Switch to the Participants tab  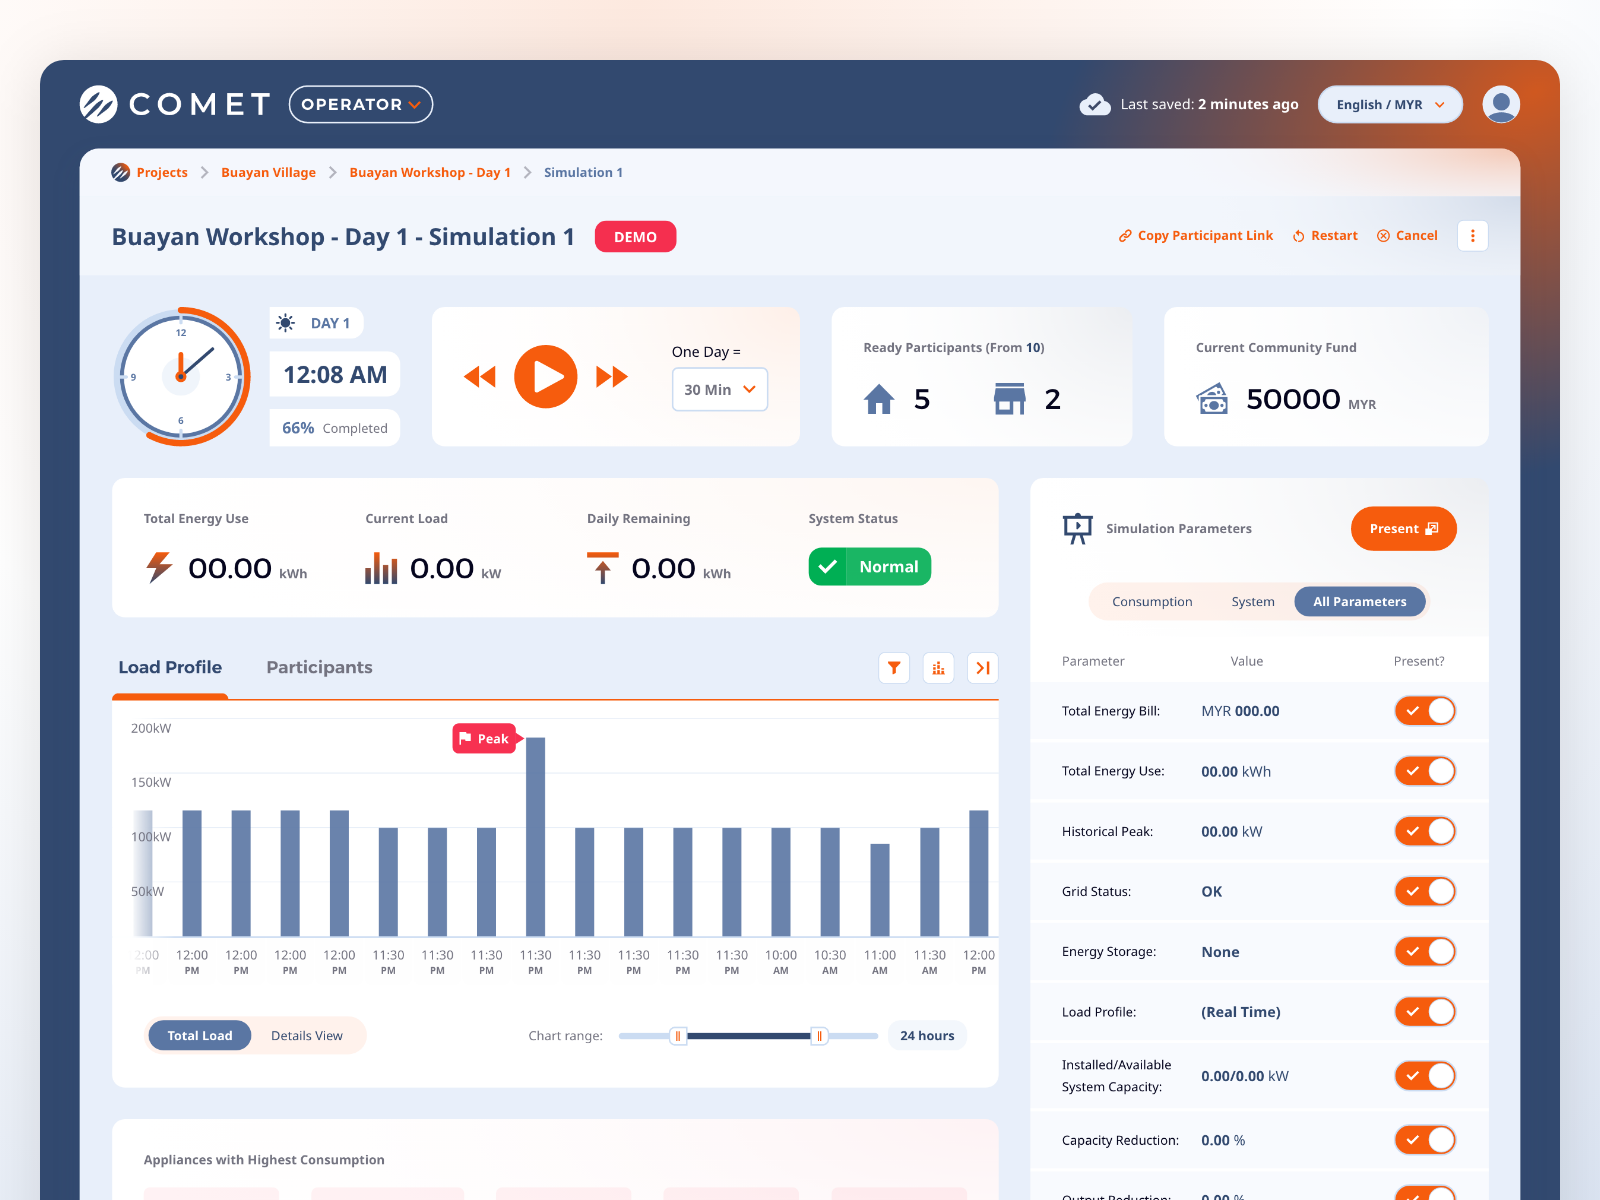[x=319, y=667]
